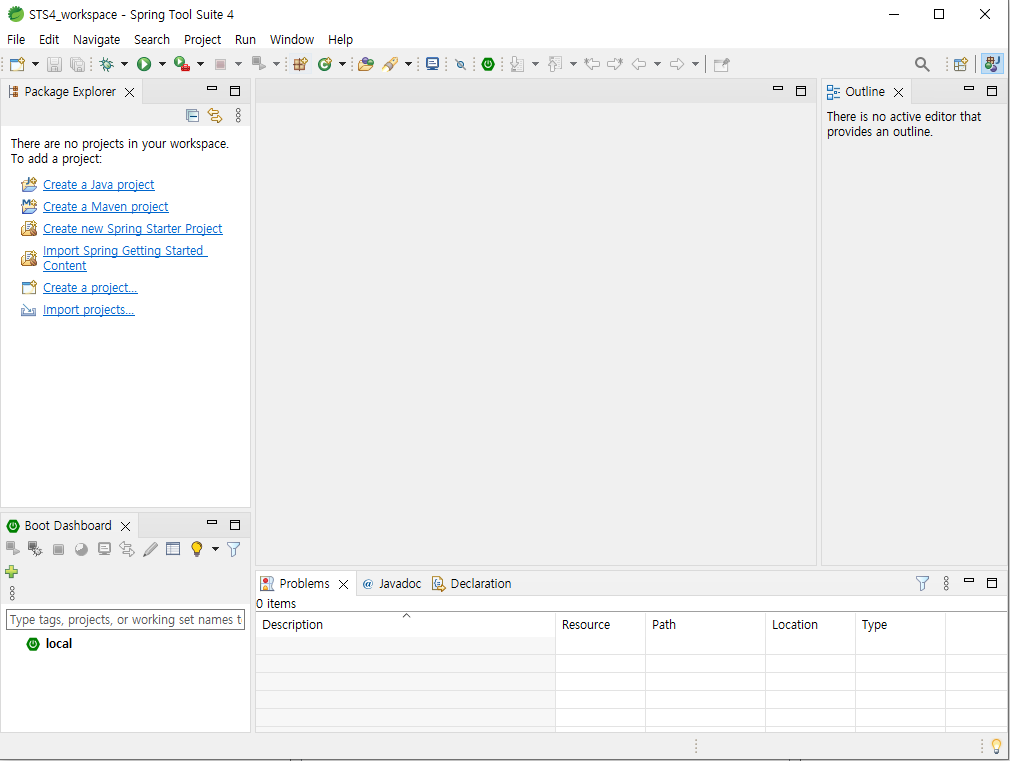Screen dimensions: 1010x761
Task: Click the New Java Class icon
Action: point(325,64)
